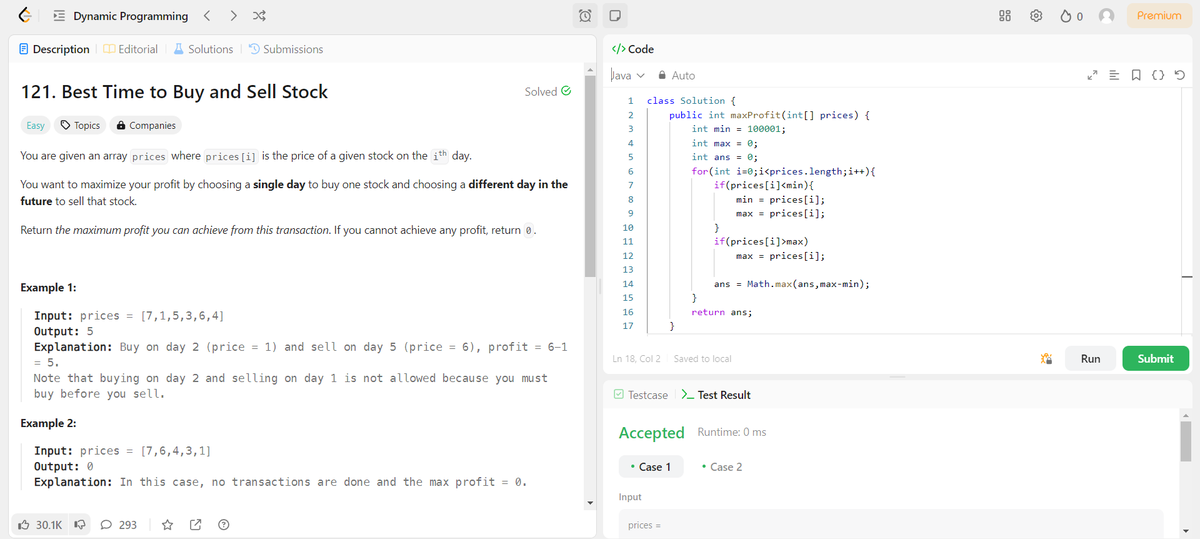Click code line 14 with Math.max
1200x539 pixels.
pyautogui.click(x=790, y=284)
